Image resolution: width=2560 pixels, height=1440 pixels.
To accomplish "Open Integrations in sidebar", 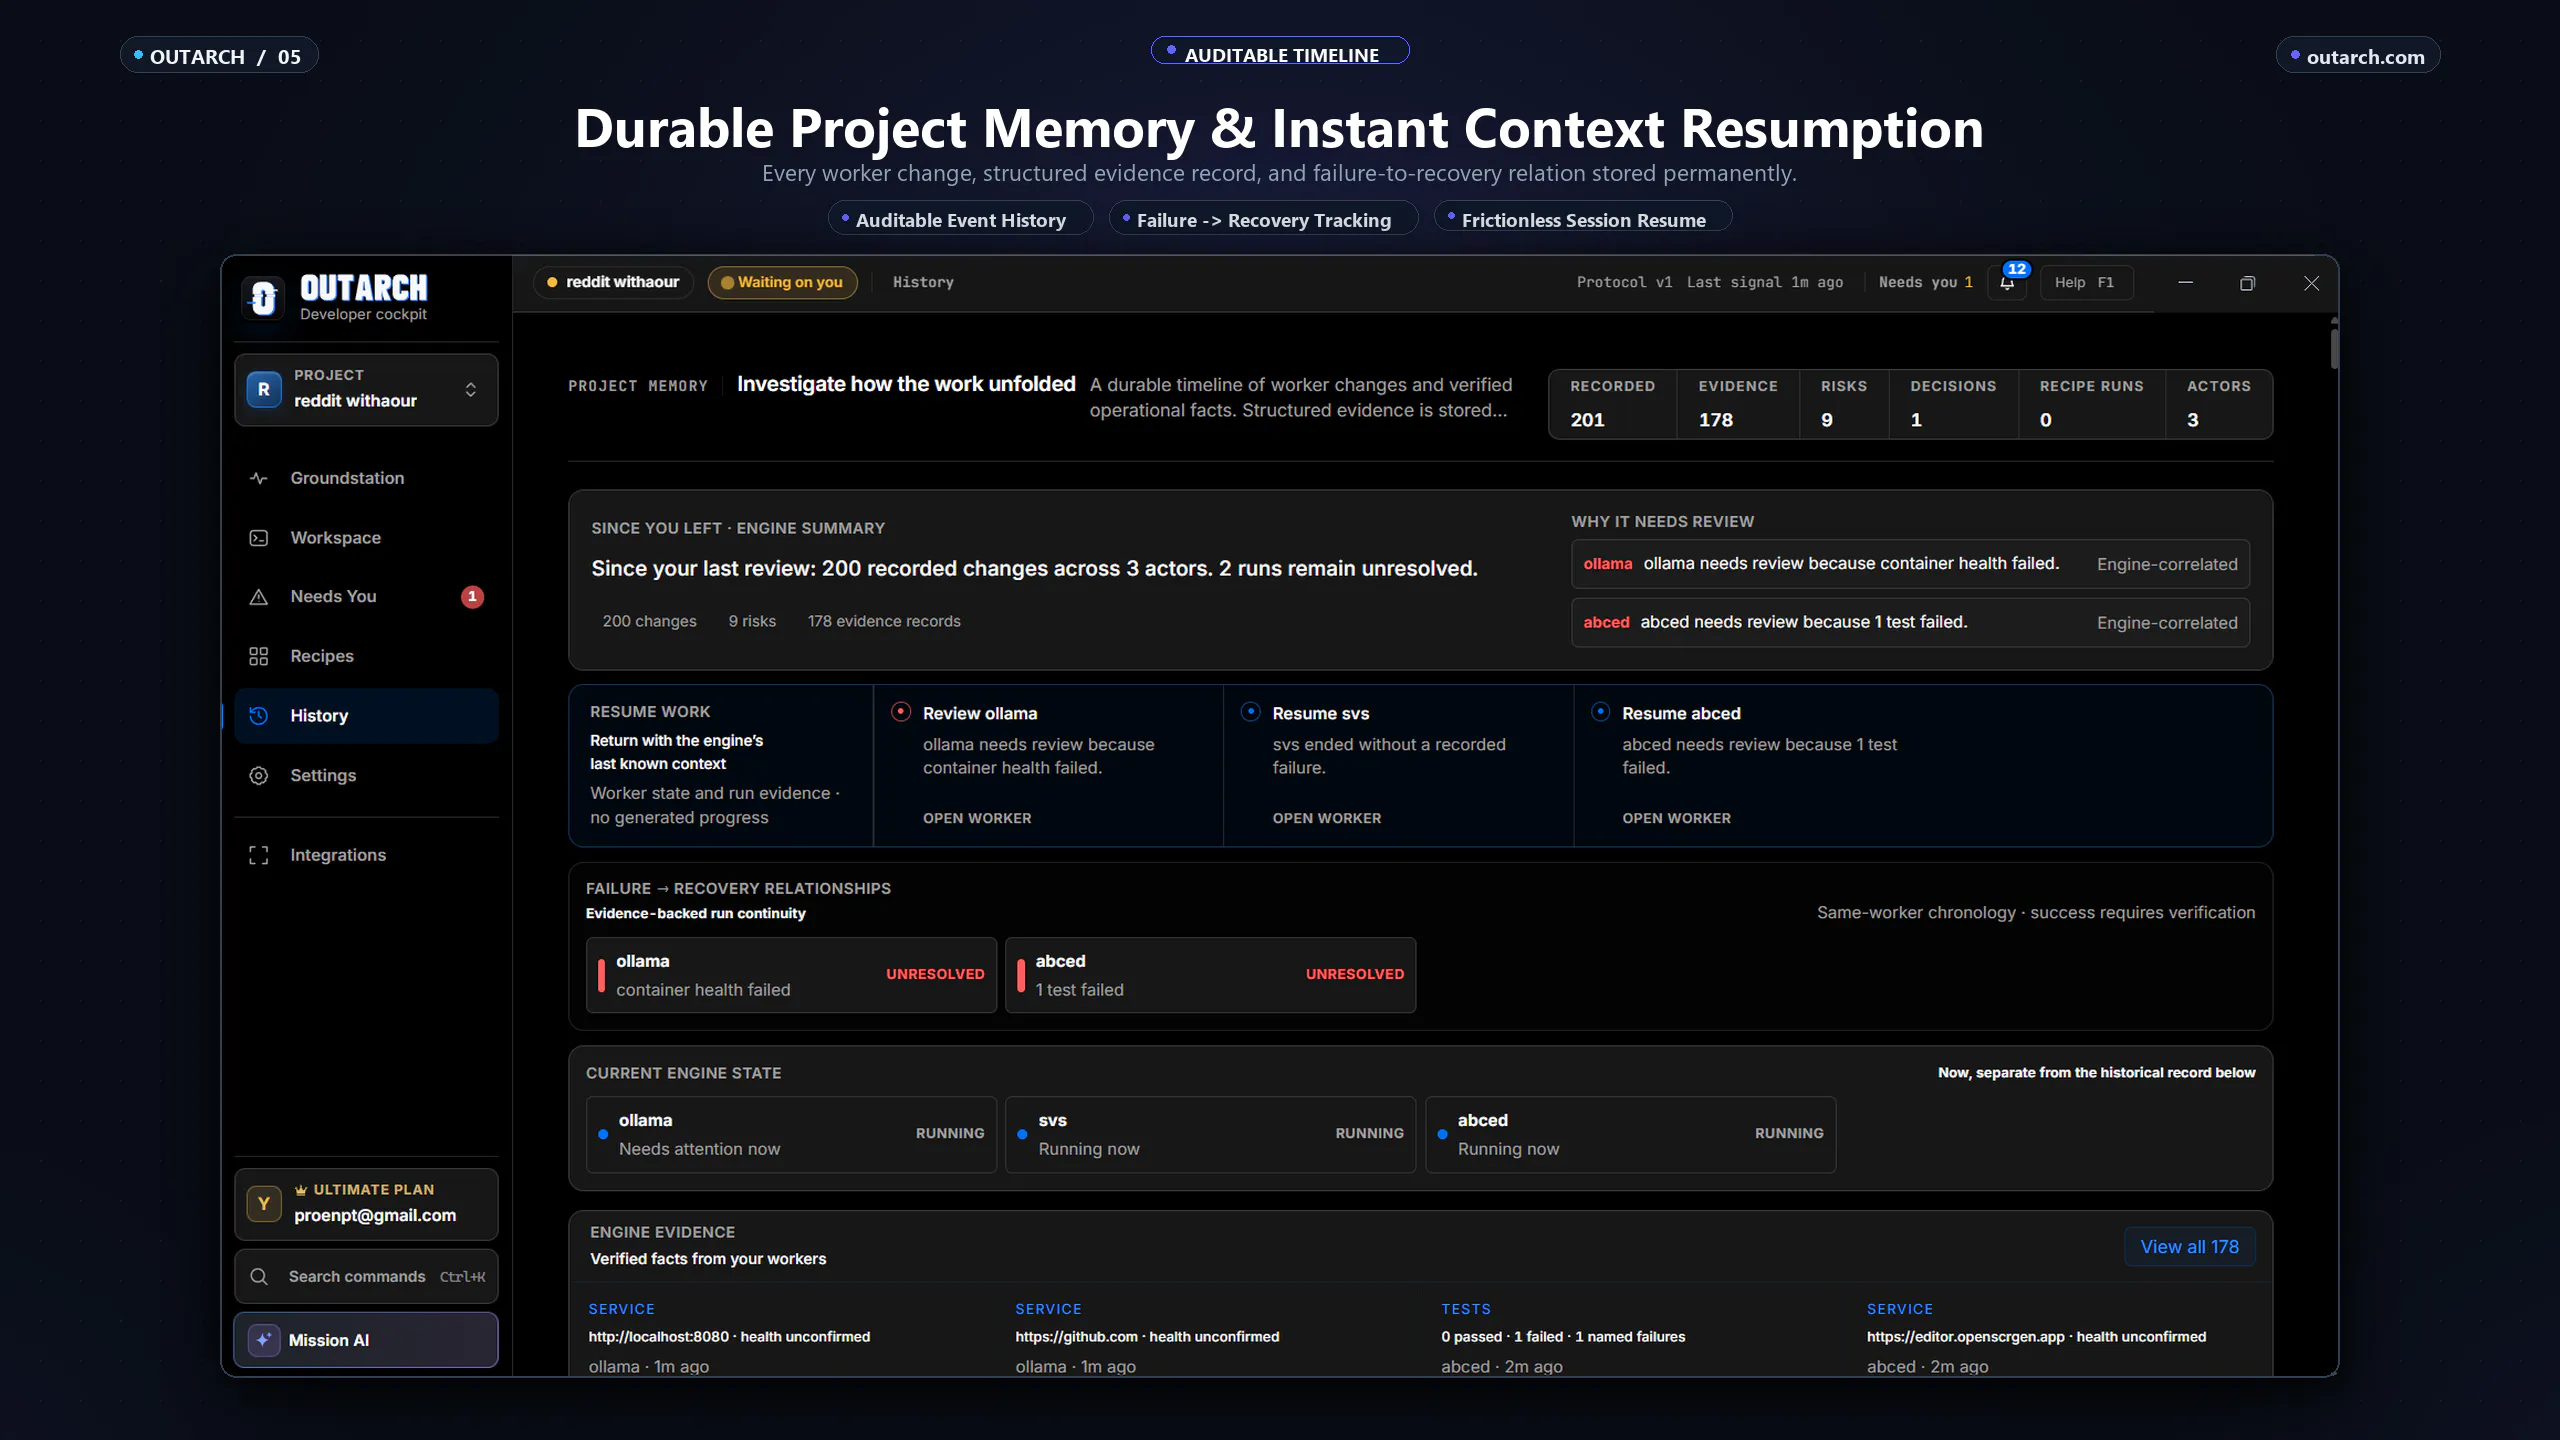I will point(366,855).
